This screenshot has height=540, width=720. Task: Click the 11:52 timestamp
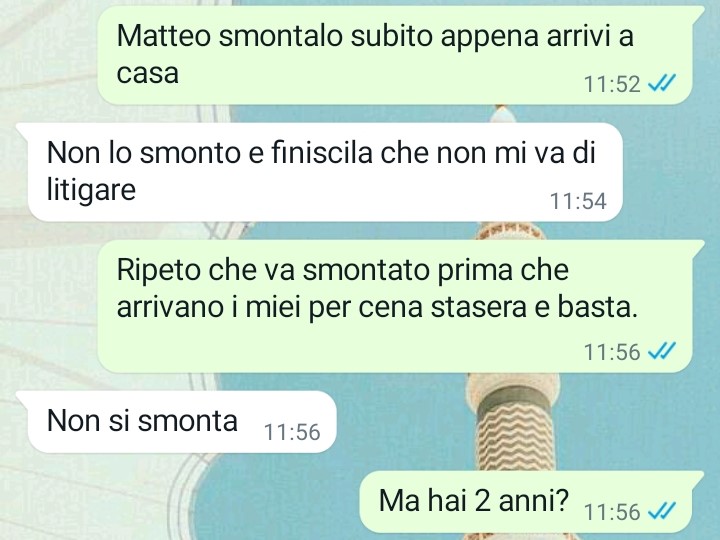click(x=612, y=84)
